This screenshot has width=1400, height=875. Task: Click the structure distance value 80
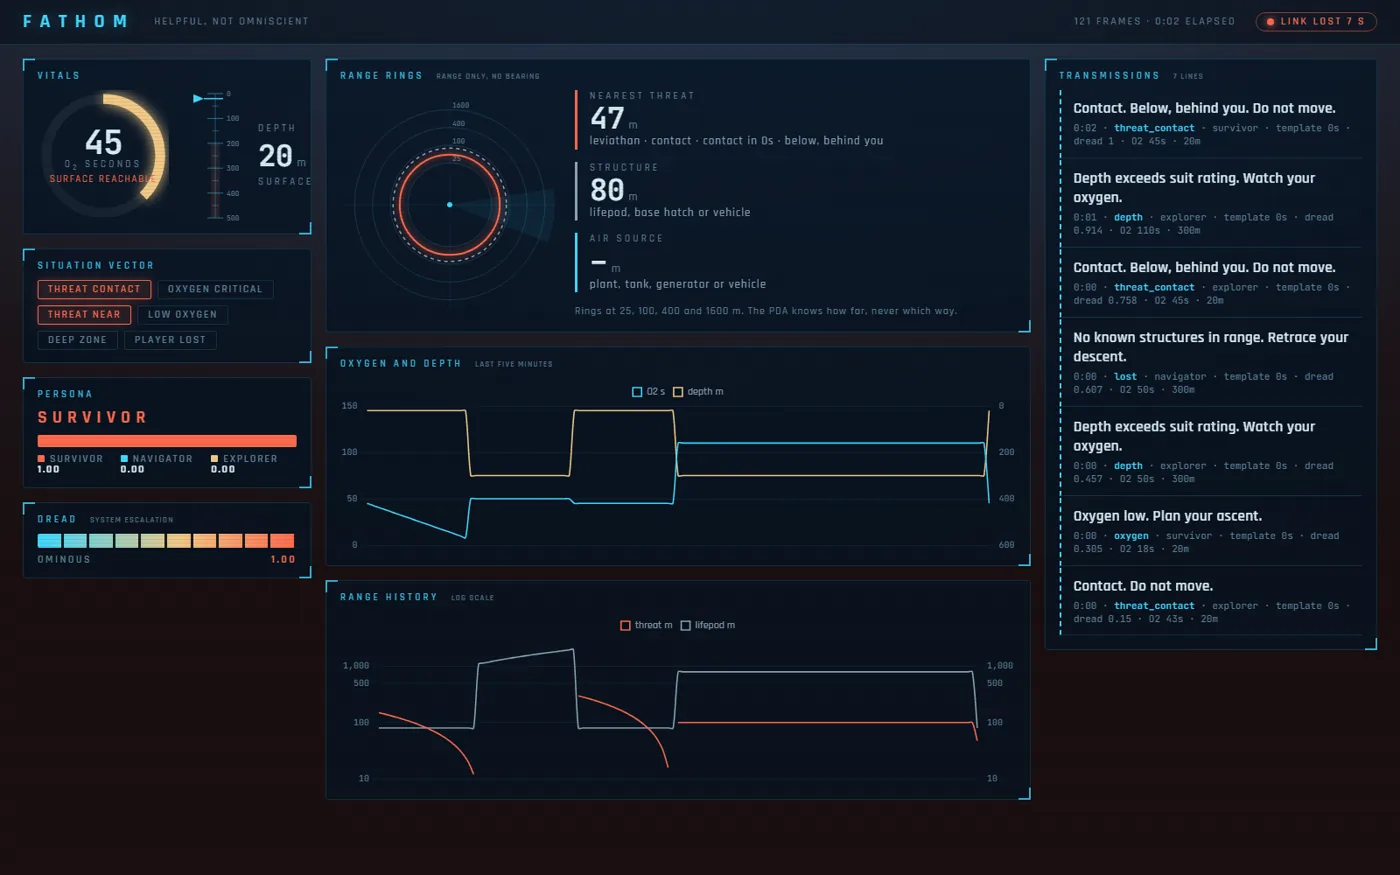pos(607,190)
